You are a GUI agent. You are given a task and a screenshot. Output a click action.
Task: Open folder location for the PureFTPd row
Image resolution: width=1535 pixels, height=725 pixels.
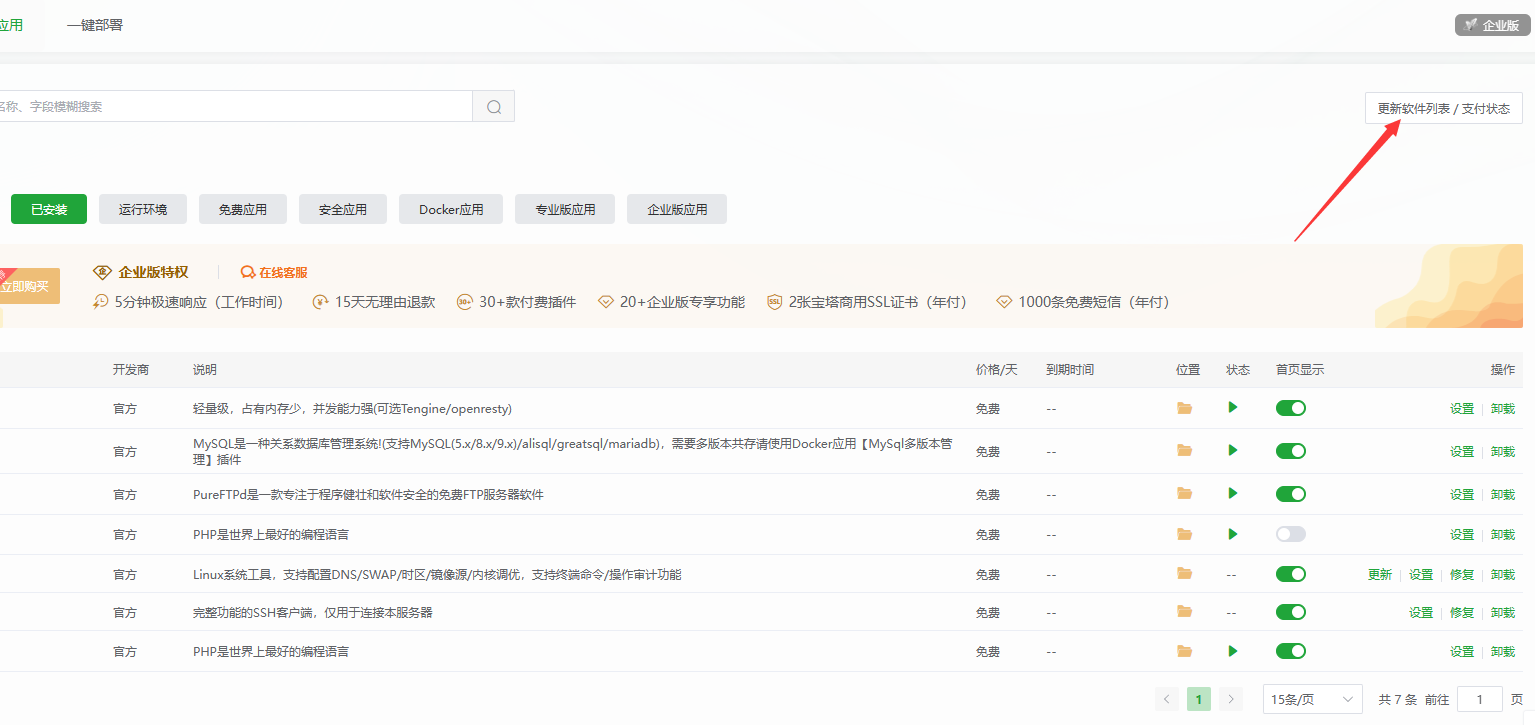1185,494
